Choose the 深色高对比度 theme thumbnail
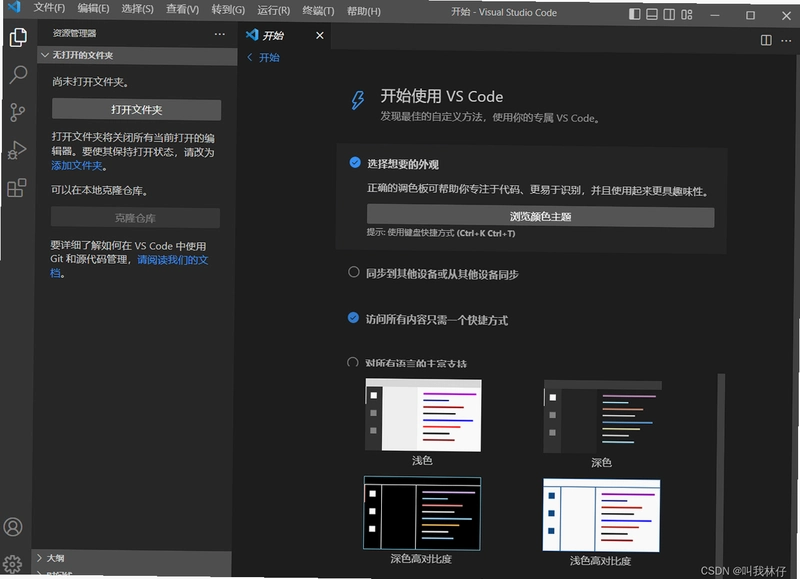Screen dimensions: 800x579 tap(422, 513)
